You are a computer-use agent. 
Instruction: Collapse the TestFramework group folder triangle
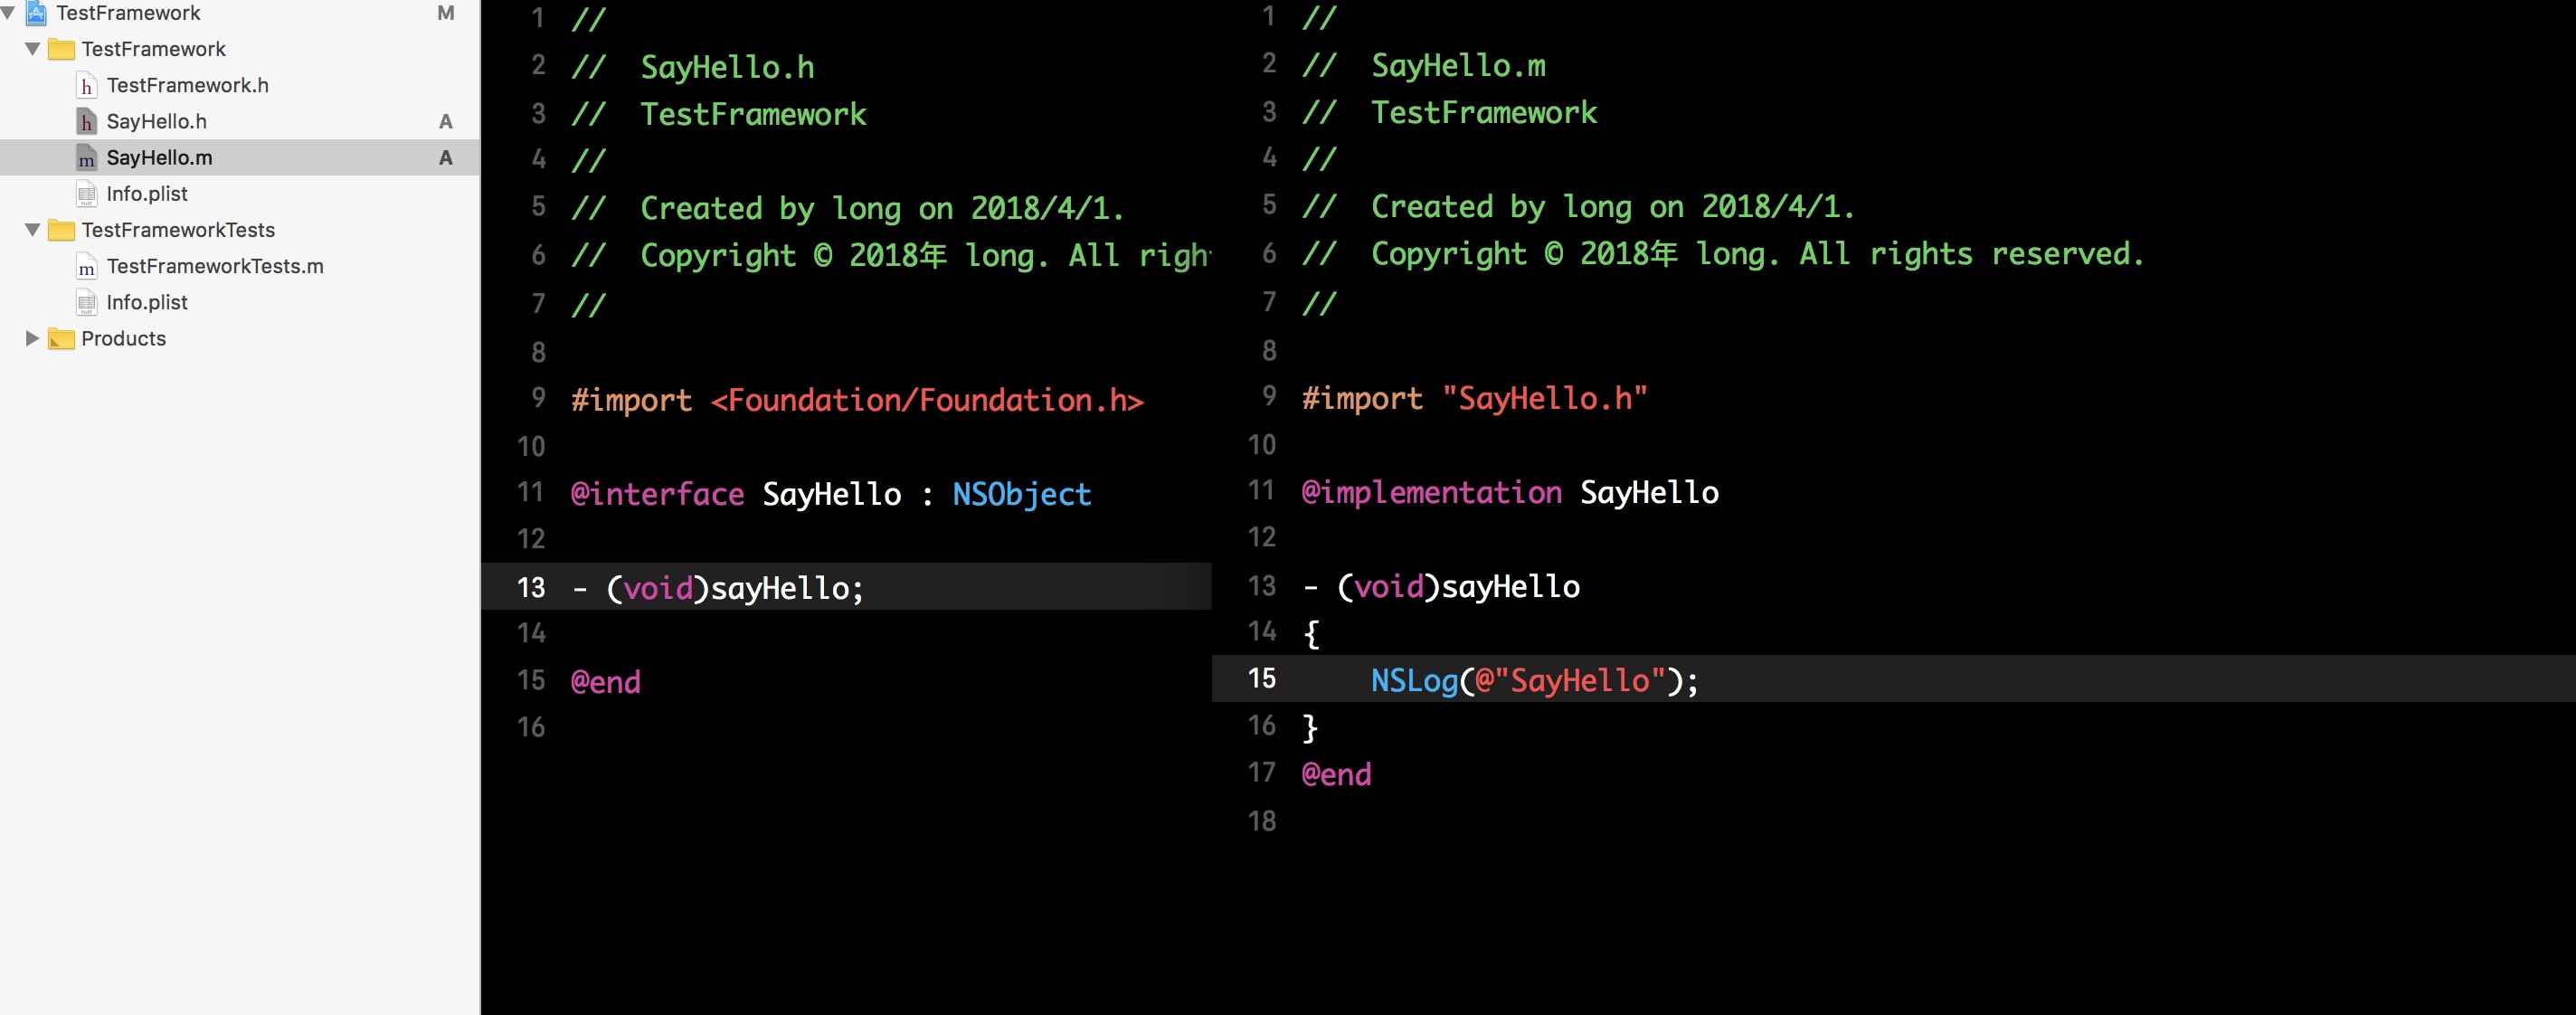pos(32,49)
